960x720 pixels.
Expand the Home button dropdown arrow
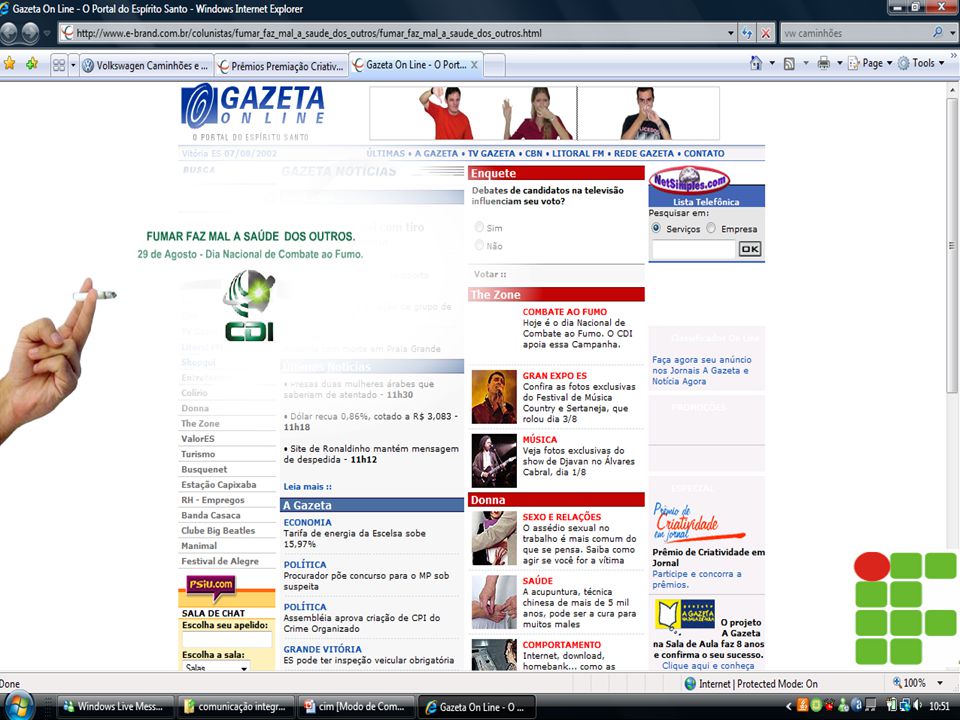click(772, 63)
